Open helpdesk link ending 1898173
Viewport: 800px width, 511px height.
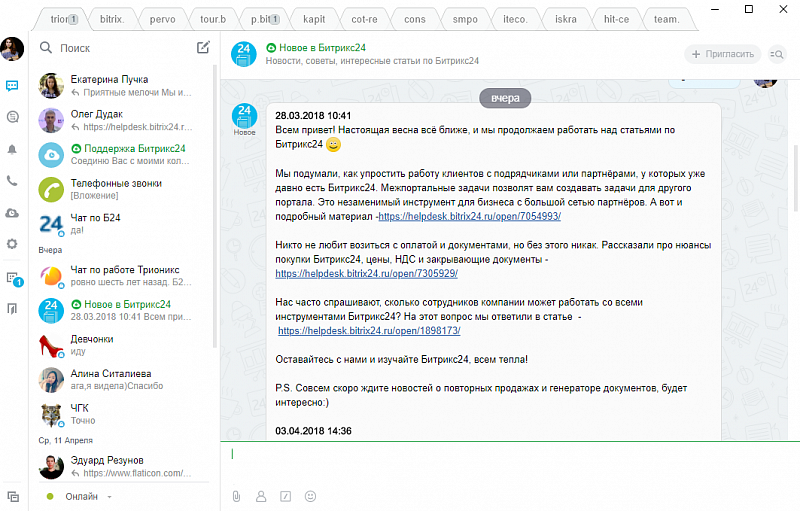[x=369, y=330]
